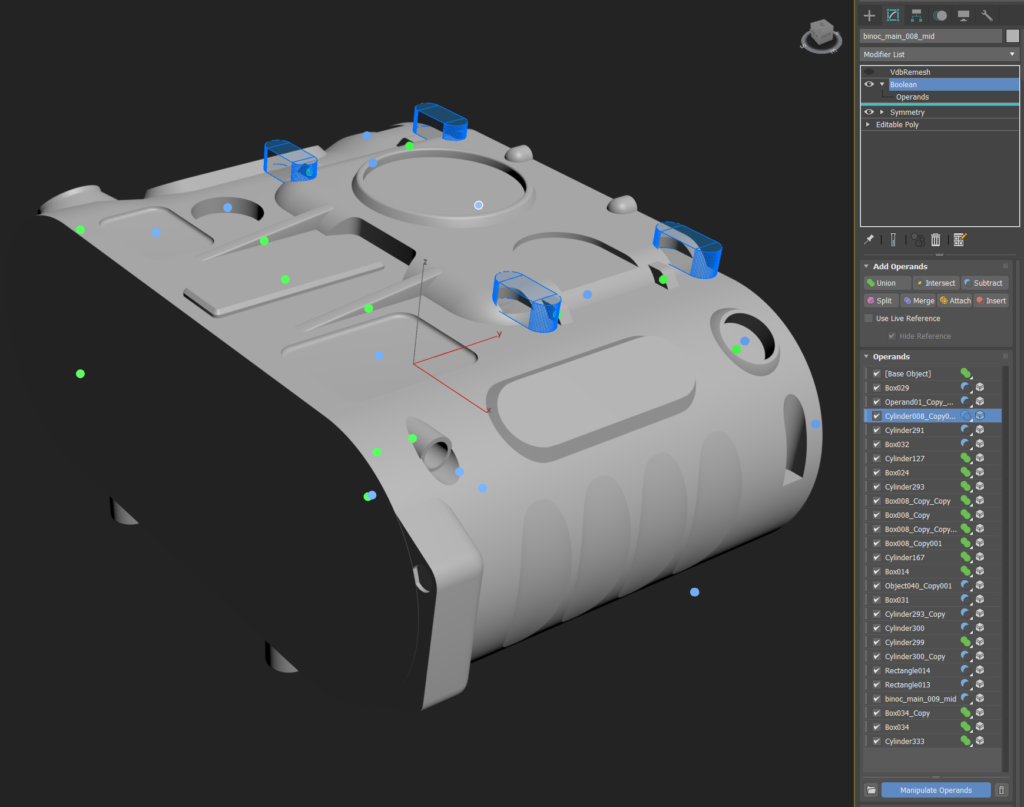Open Configure Modifier Sets icon

(x=960, y=240)
